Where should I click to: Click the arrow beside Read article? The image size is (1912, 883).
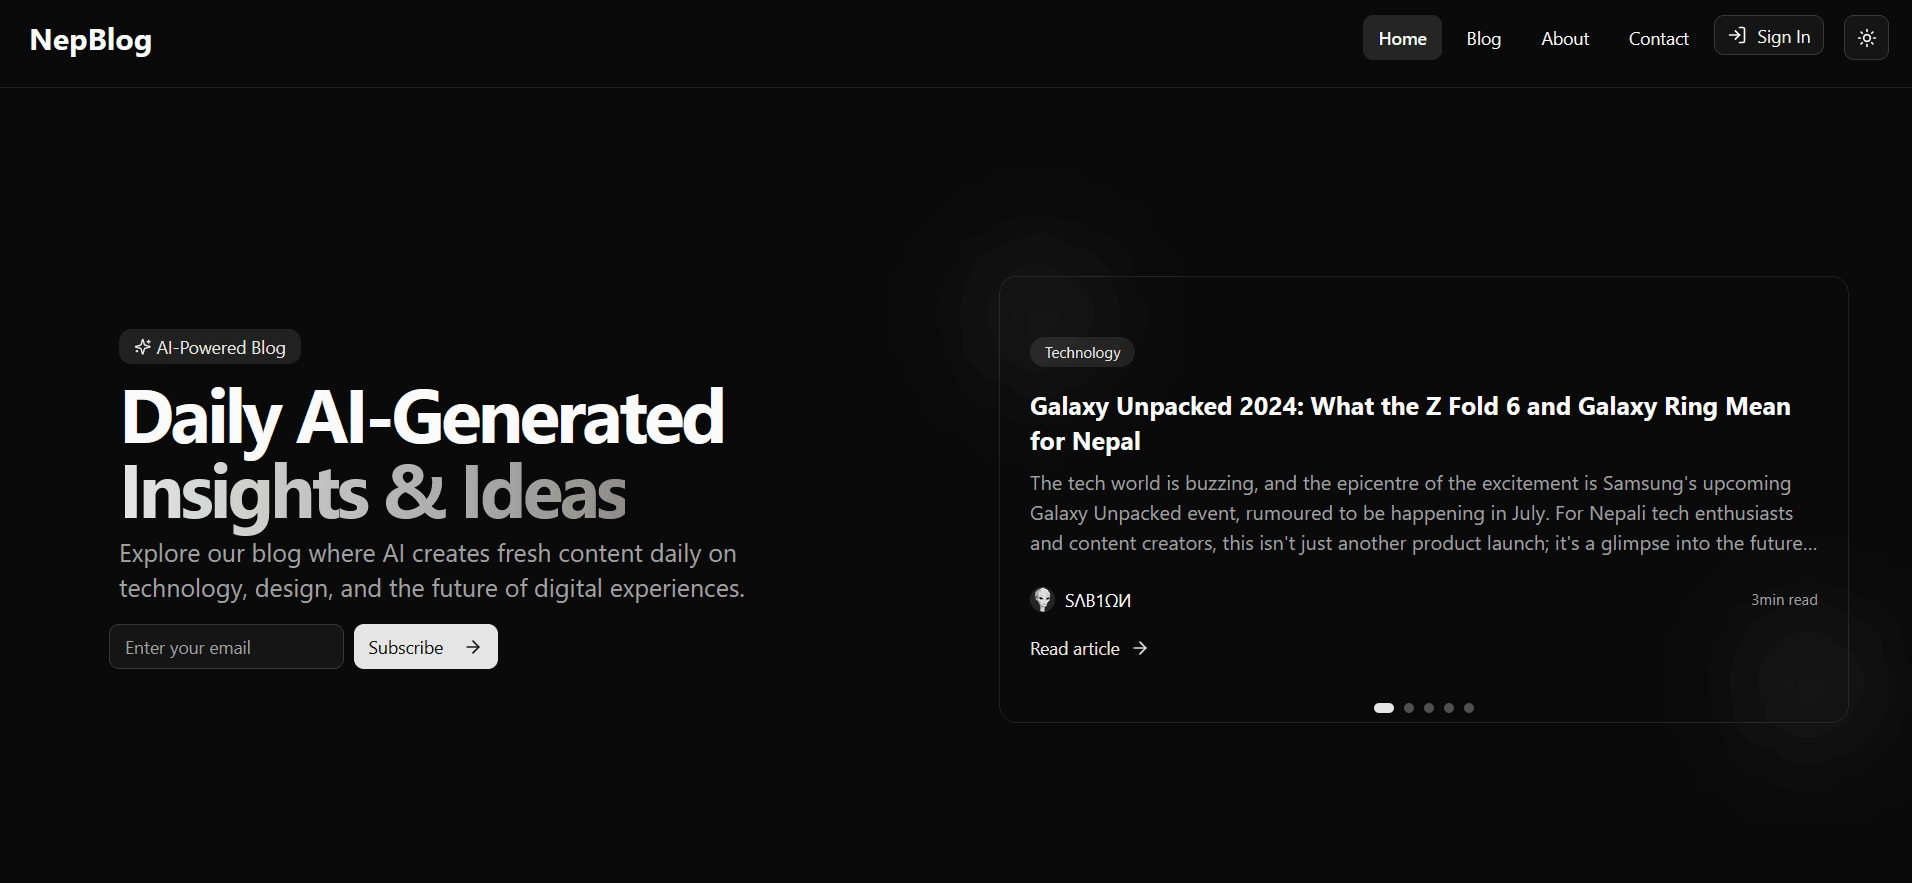[1140, 649]
